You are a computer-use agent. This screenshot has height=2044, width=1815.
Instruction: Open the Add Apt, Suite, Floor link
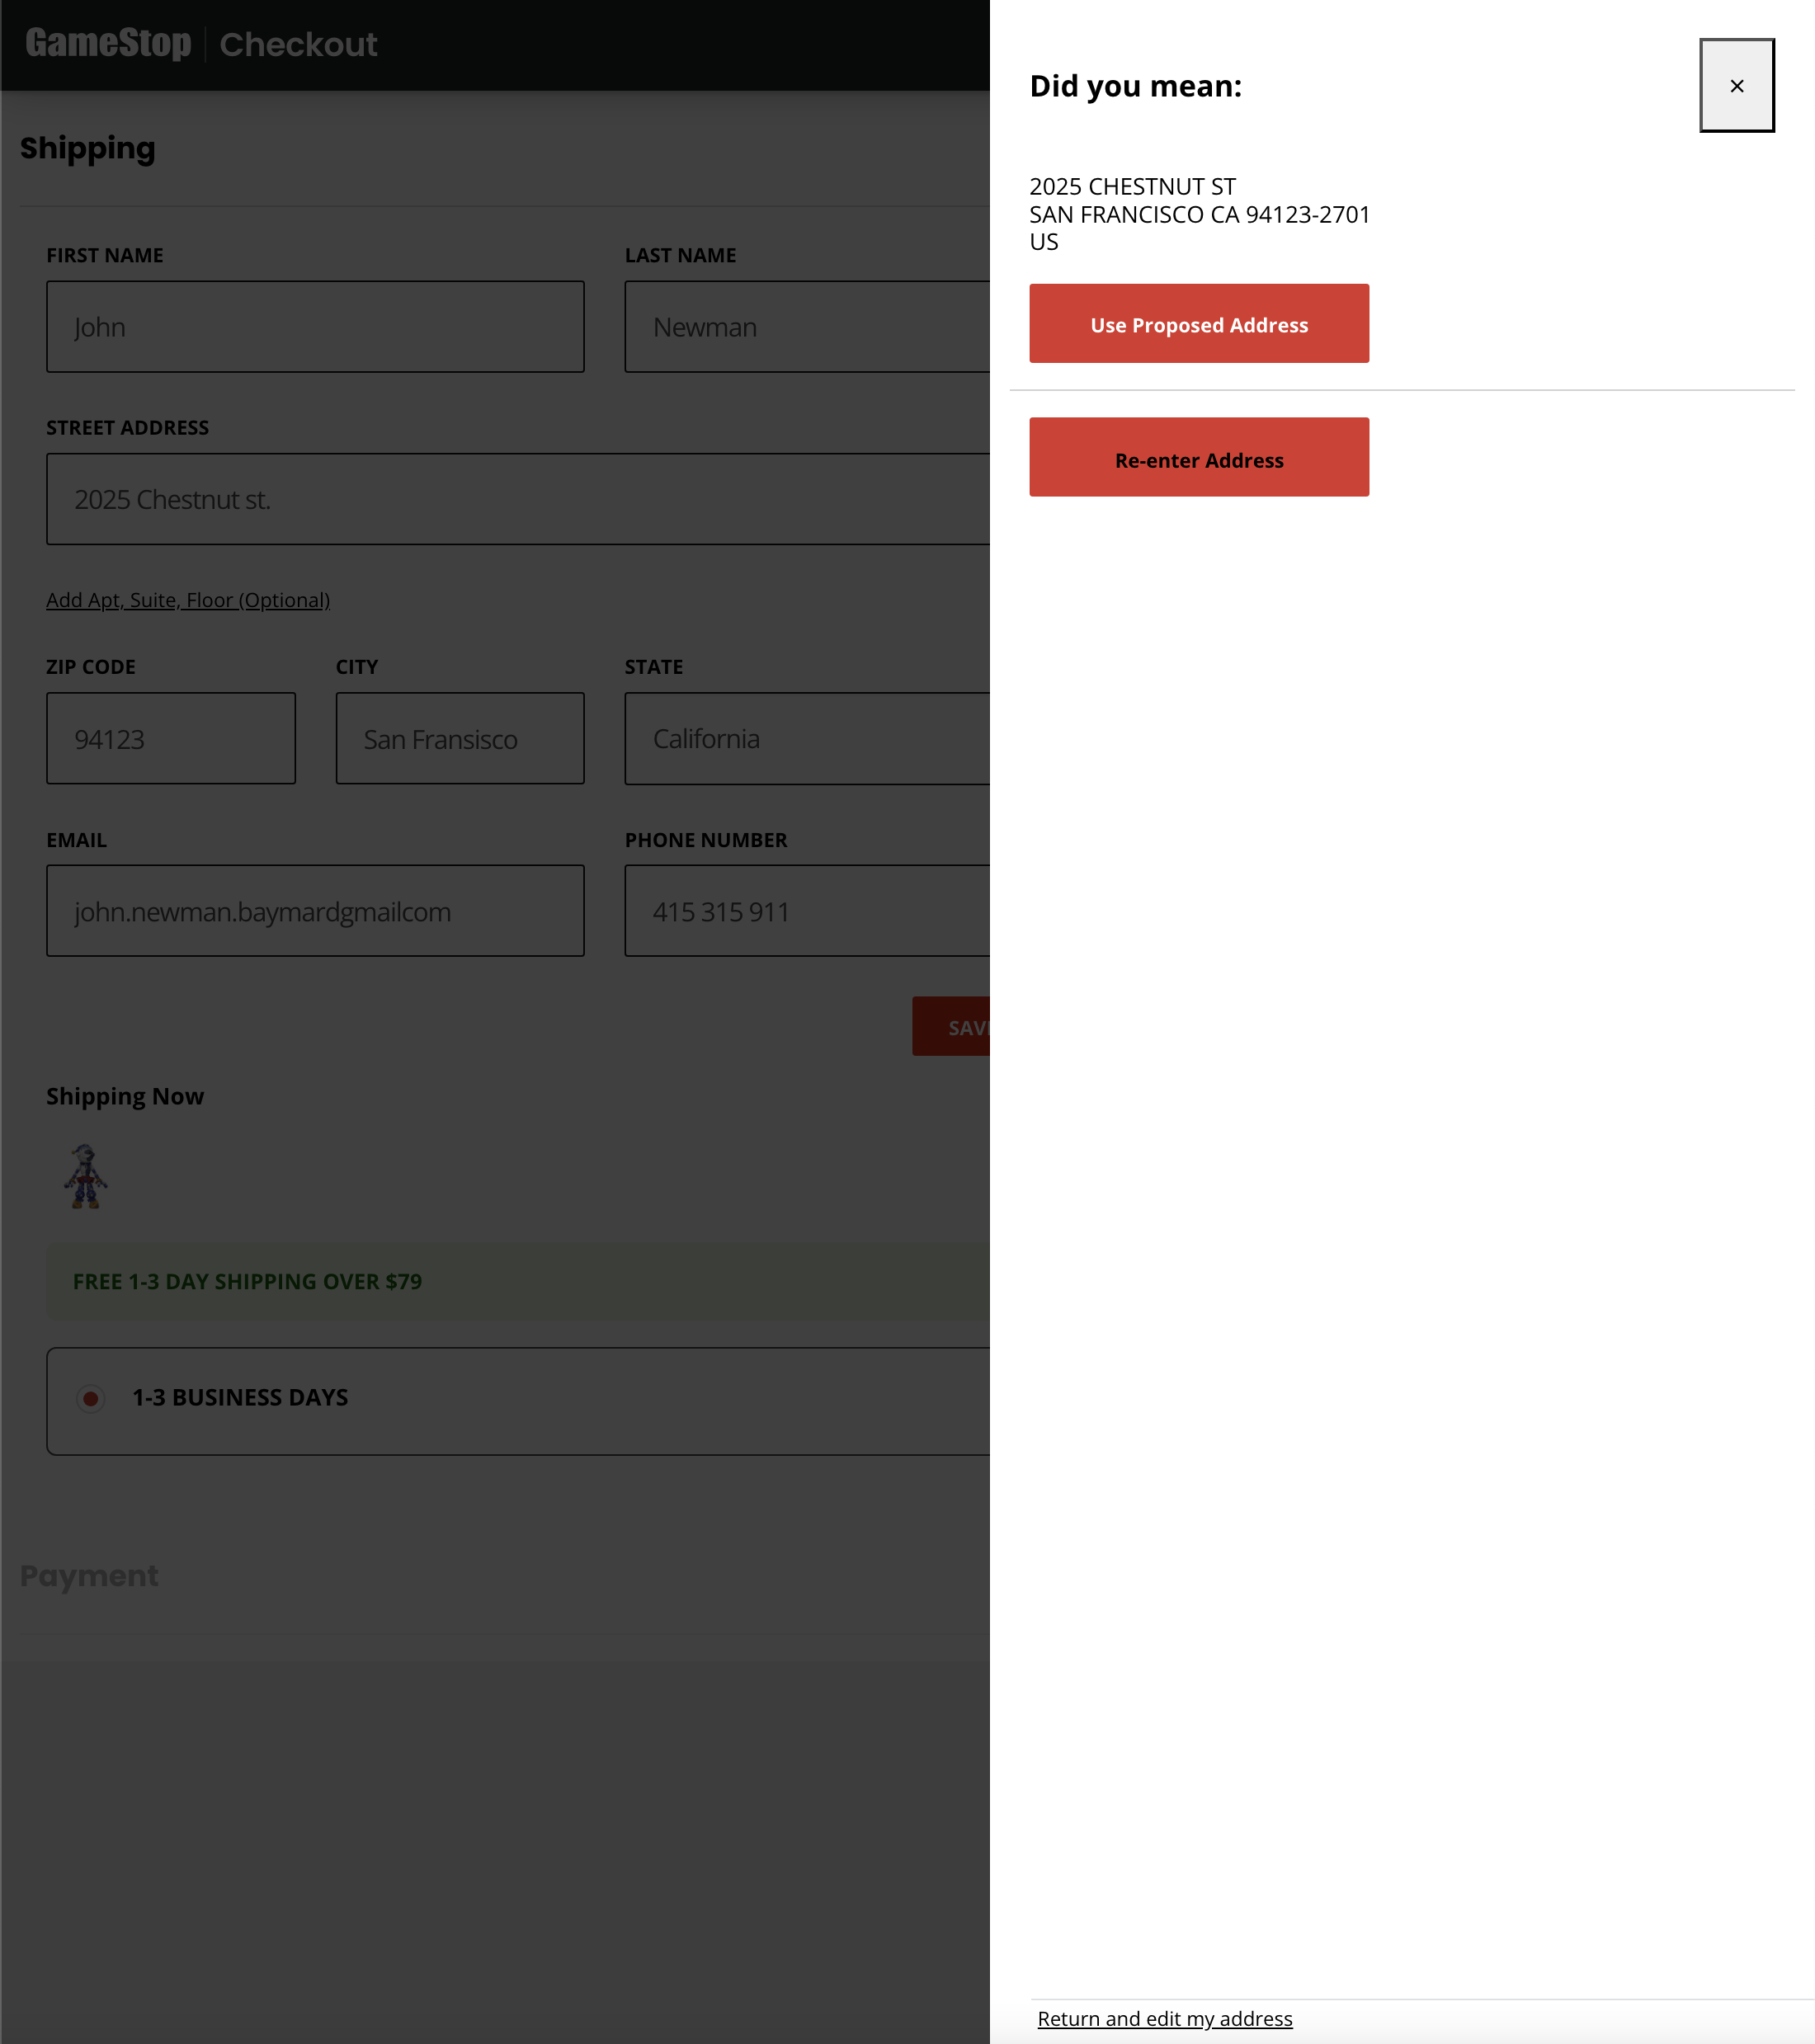pyautogui.click(x=188, y=600)
